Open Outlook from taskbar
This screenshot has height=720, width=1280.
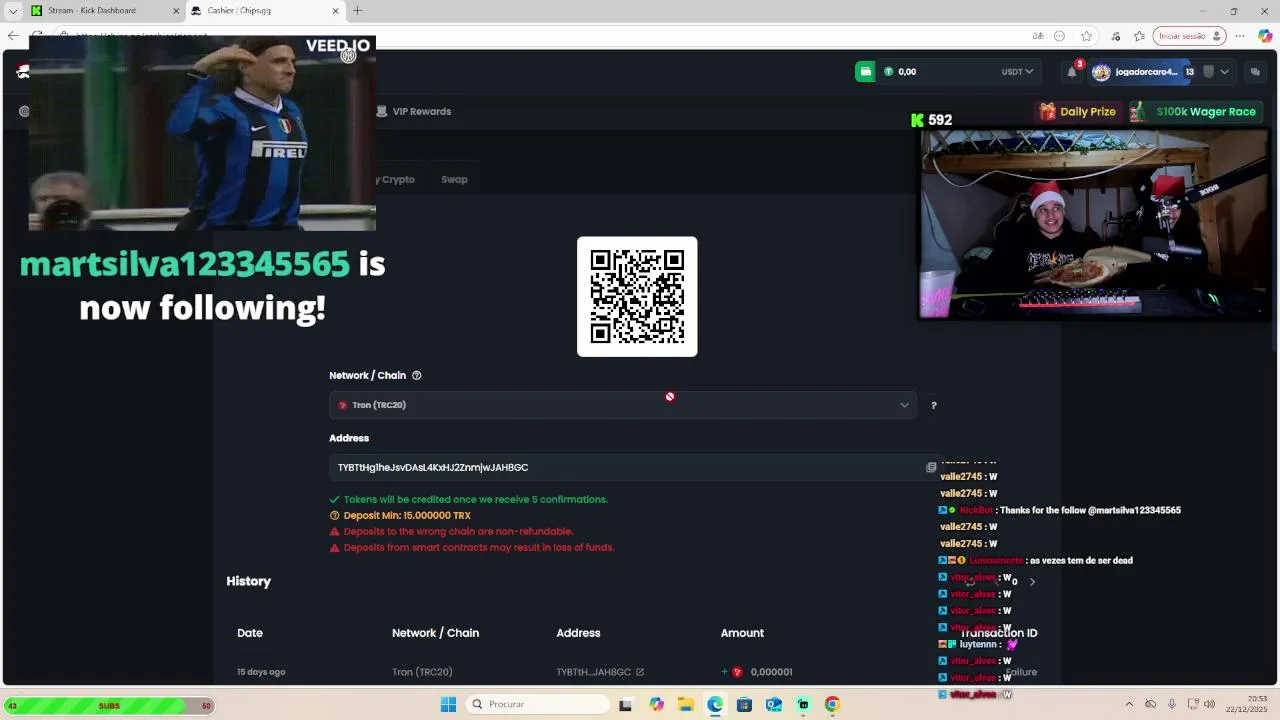pyautogui.click(x=774, y=704)
